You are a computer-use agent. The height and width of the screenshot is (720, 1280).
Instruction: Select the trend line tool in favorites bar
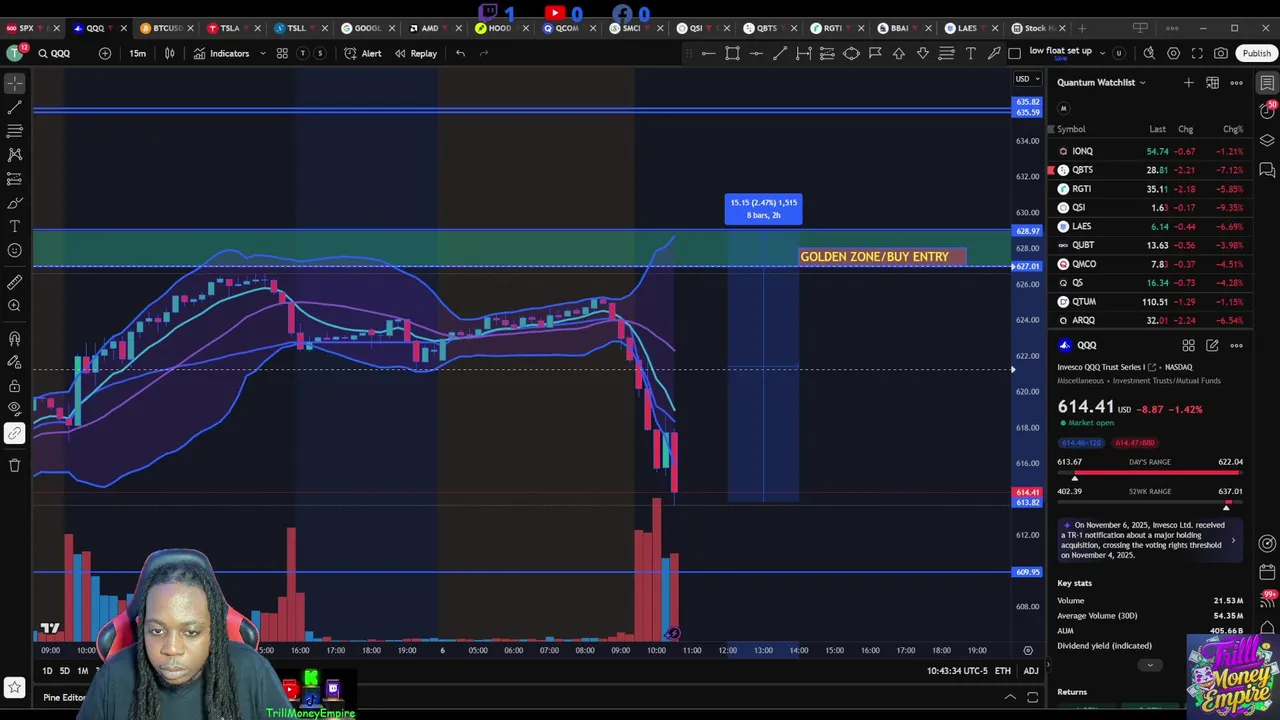pyautogui.click(x=780, y=53)
